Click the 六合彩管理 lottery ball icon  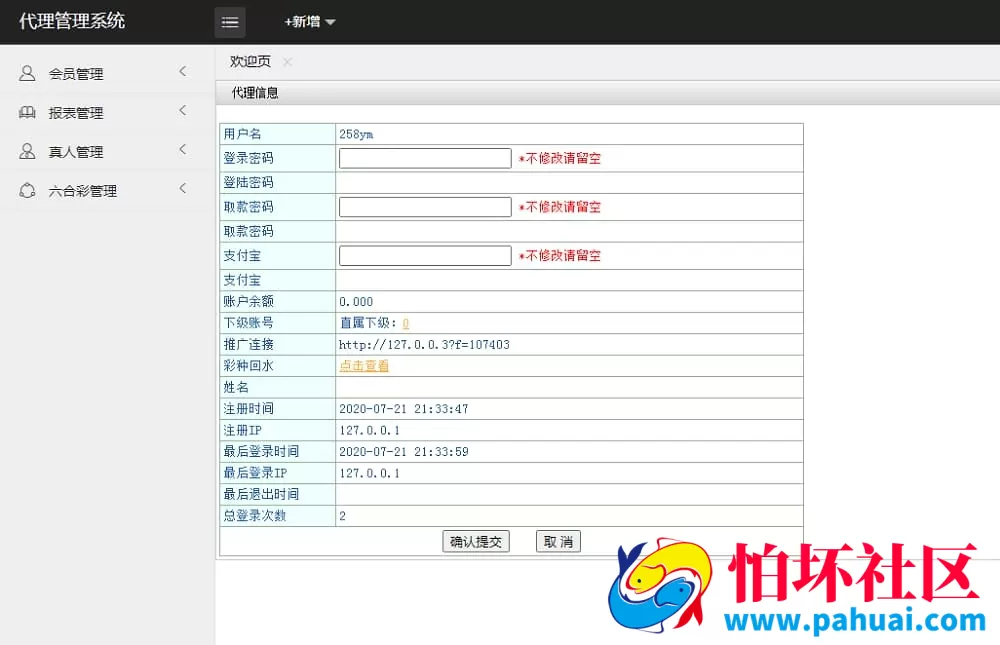pyautogui.click(x=25, y=190)
